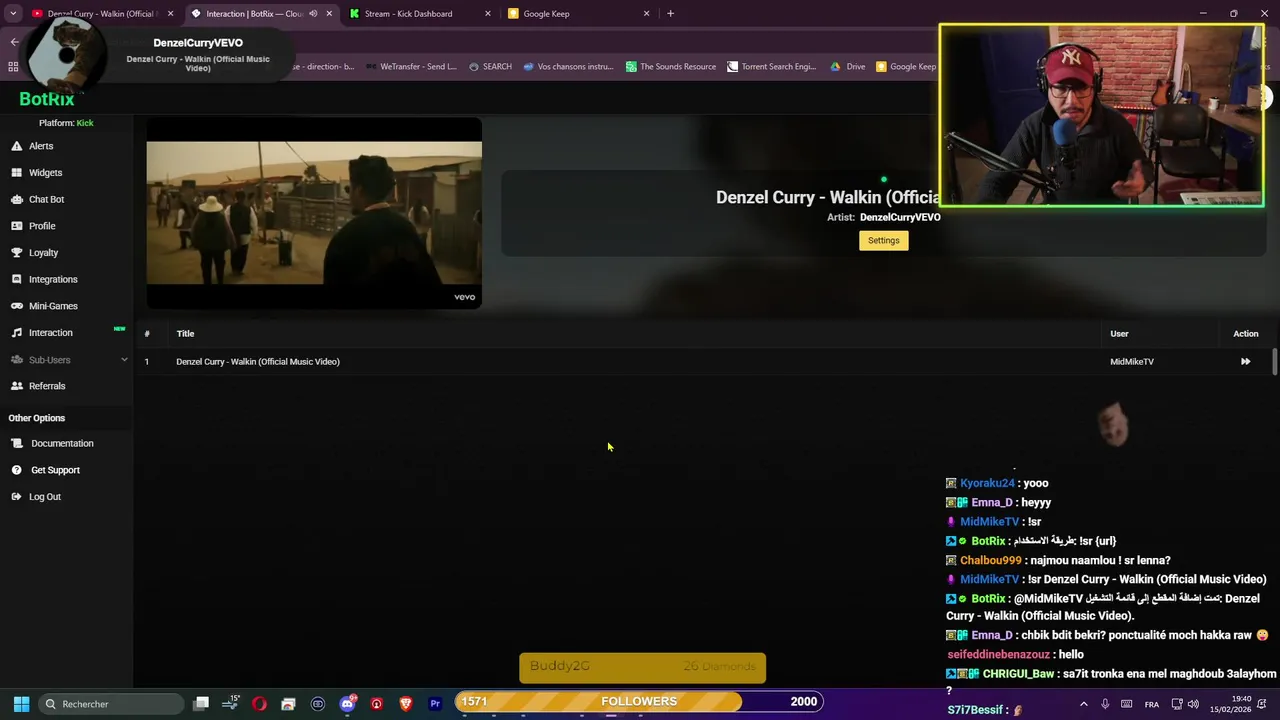Open the Windows Start menu
The image size is (1280, 720).
(21, 704)
